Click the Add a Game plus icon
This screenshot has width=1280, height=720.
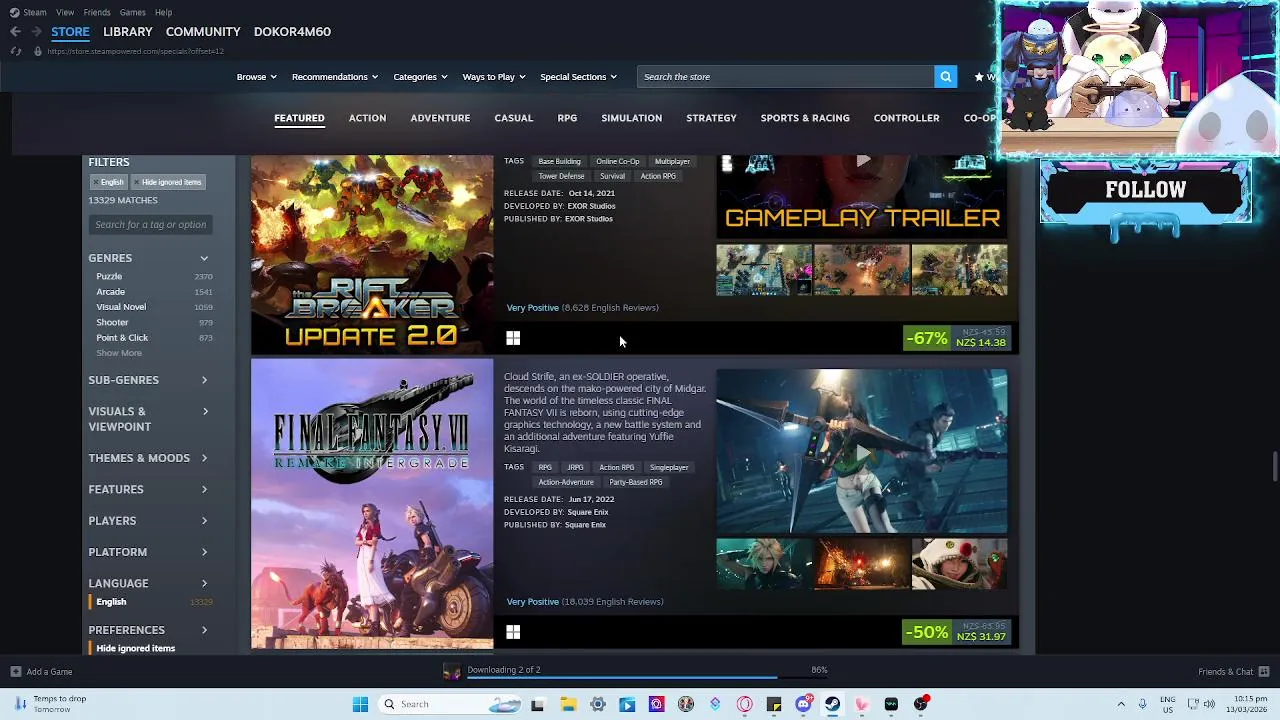(15, 672)
